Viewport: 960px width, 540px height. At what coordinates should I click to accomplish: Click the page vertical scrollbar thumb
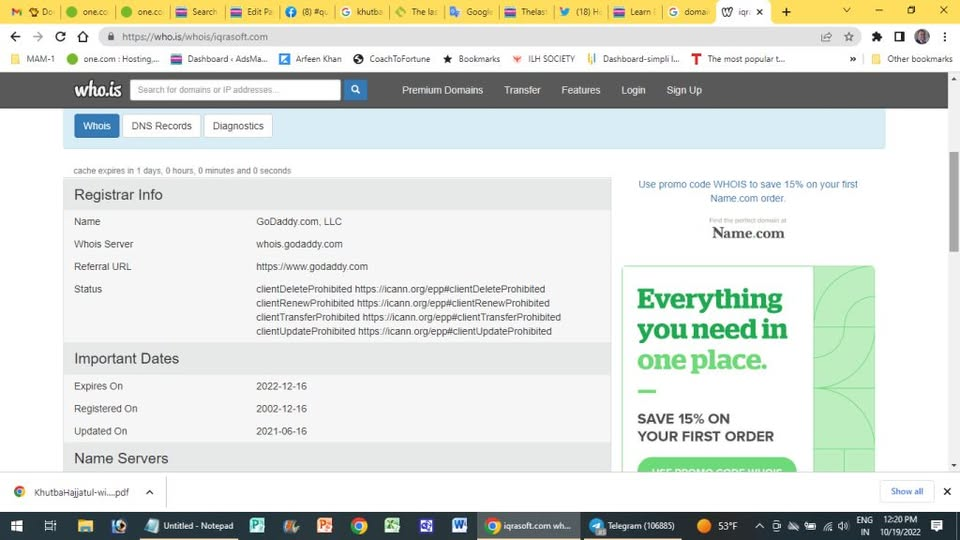pos(953,201)
